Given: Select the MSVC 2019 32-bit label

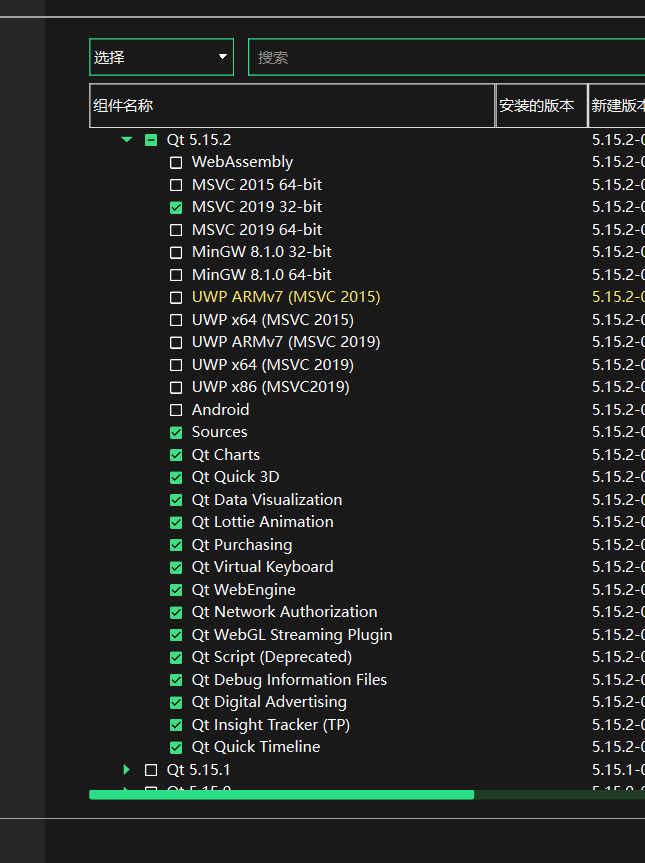Looking at the screenshot, I should click(x=257, y=207).
